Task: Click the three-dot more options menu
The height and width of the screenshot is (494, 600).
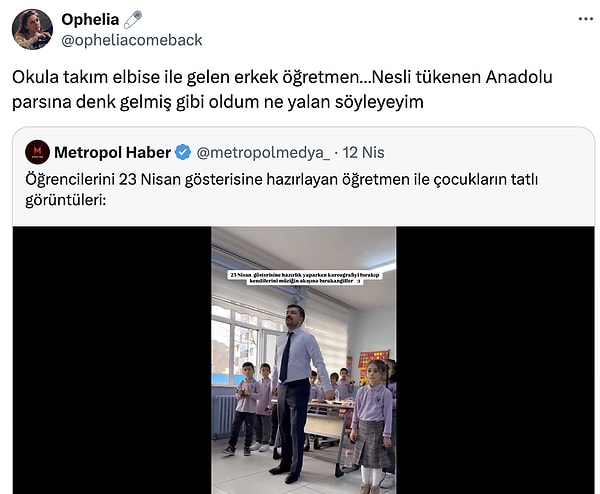Action: point(585,19)
